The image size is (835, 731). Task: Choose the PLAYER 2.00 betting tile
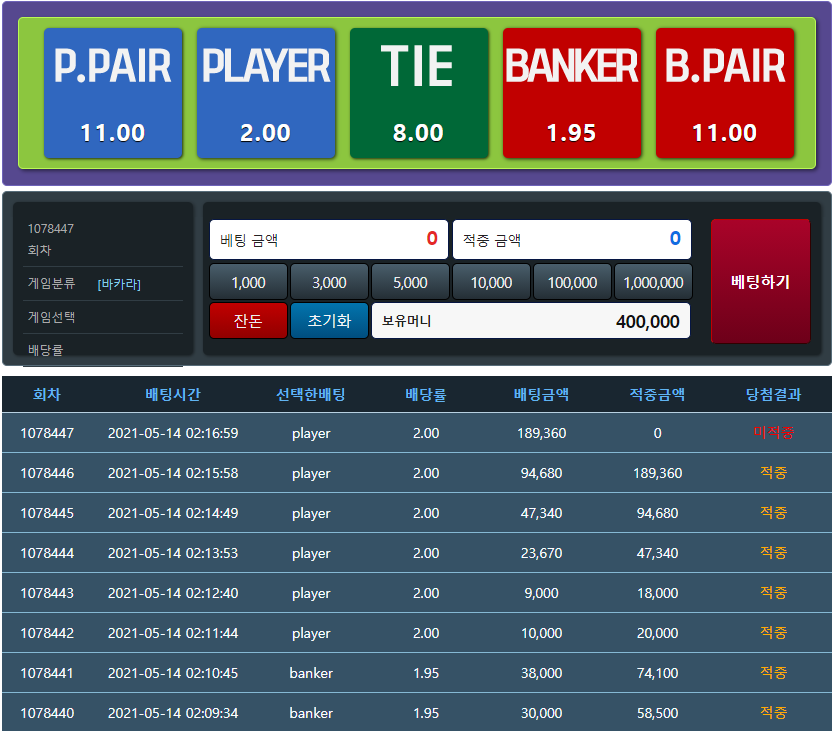pos(266,93)
